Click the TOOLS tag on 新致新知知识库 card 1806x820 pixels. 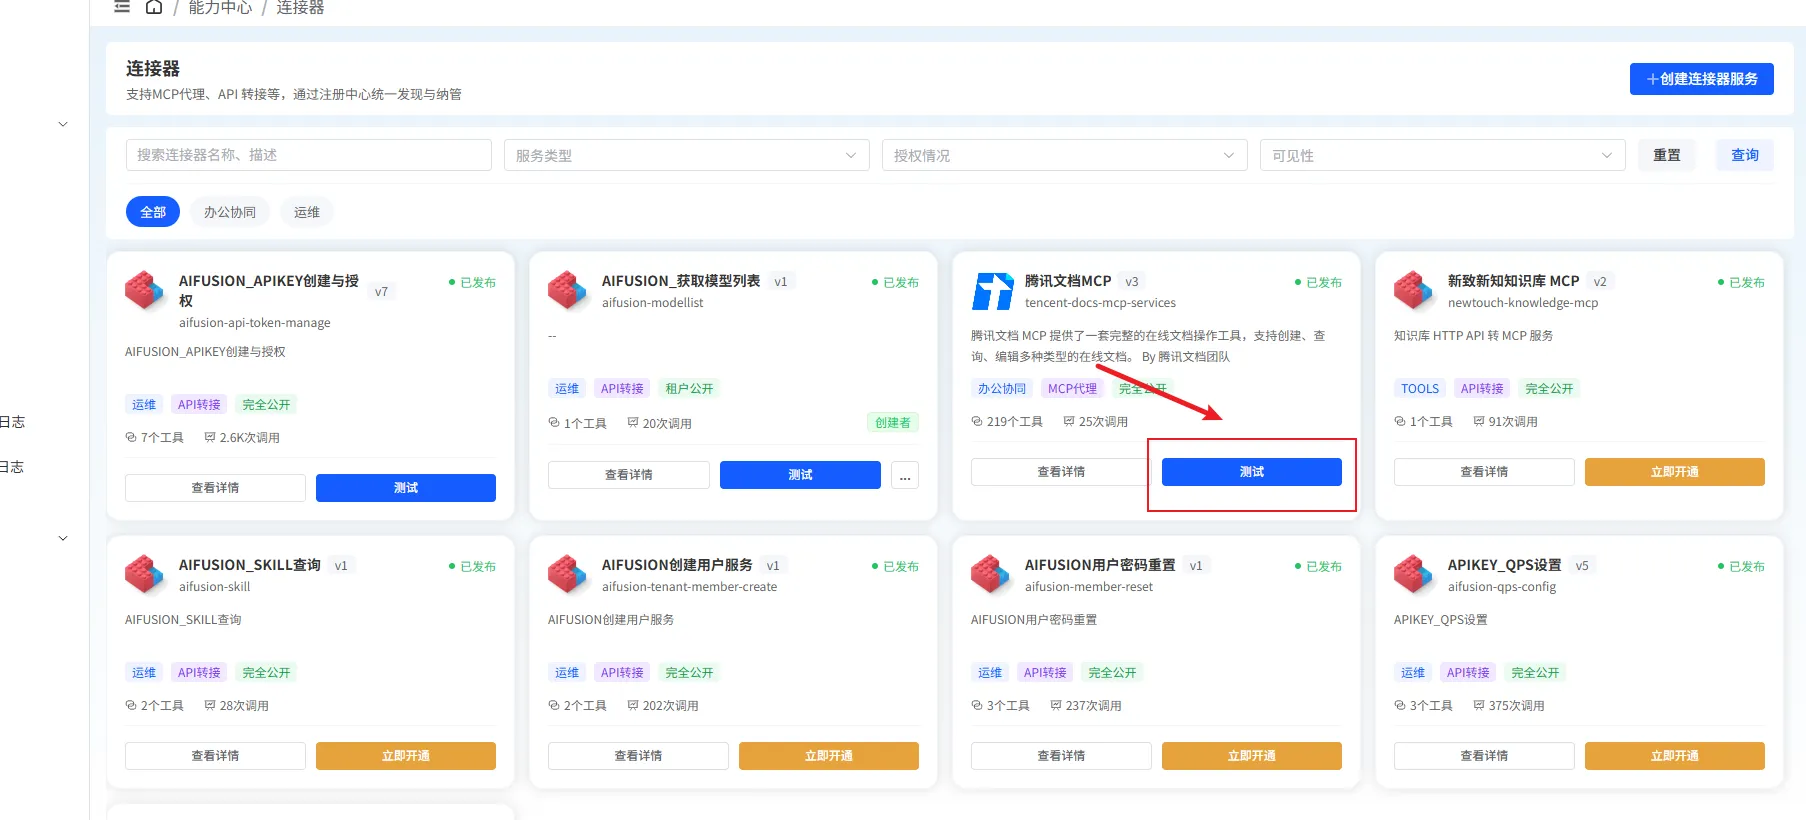[1420, 389]
